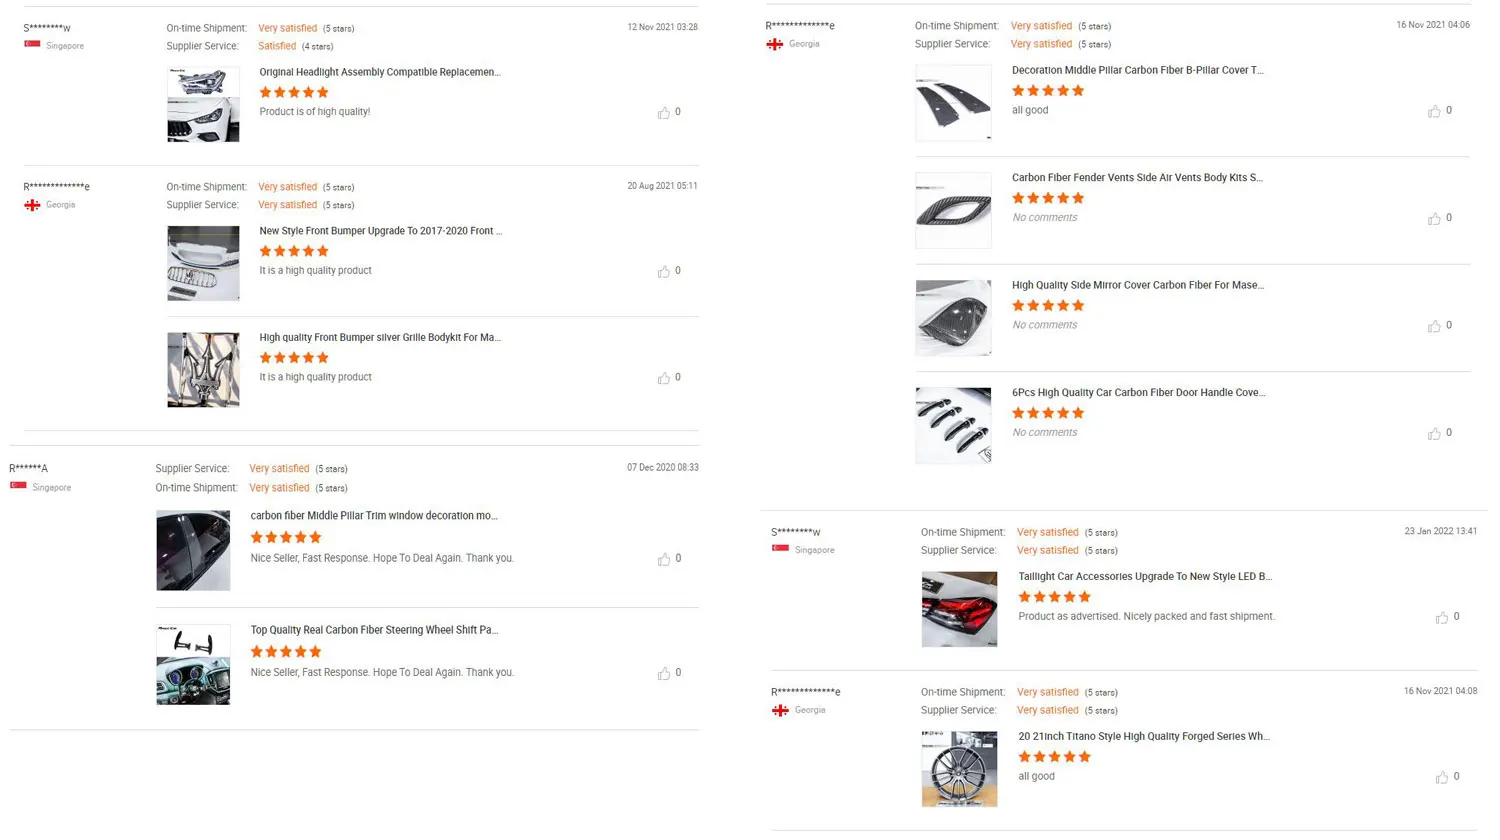Click thumbs-up on the B-Pillar cover review

coord(1434,111)
